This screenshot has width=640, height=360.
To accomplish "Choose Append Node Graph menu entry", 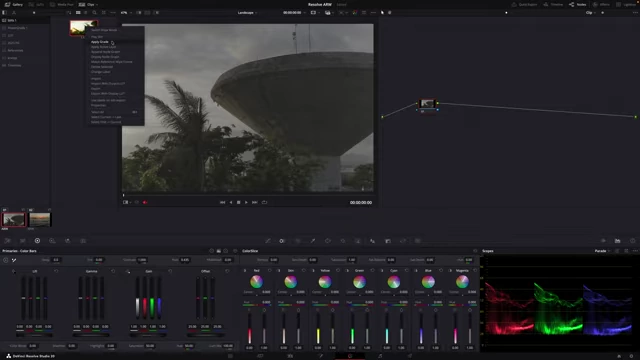I will click(x=105, y=52).
